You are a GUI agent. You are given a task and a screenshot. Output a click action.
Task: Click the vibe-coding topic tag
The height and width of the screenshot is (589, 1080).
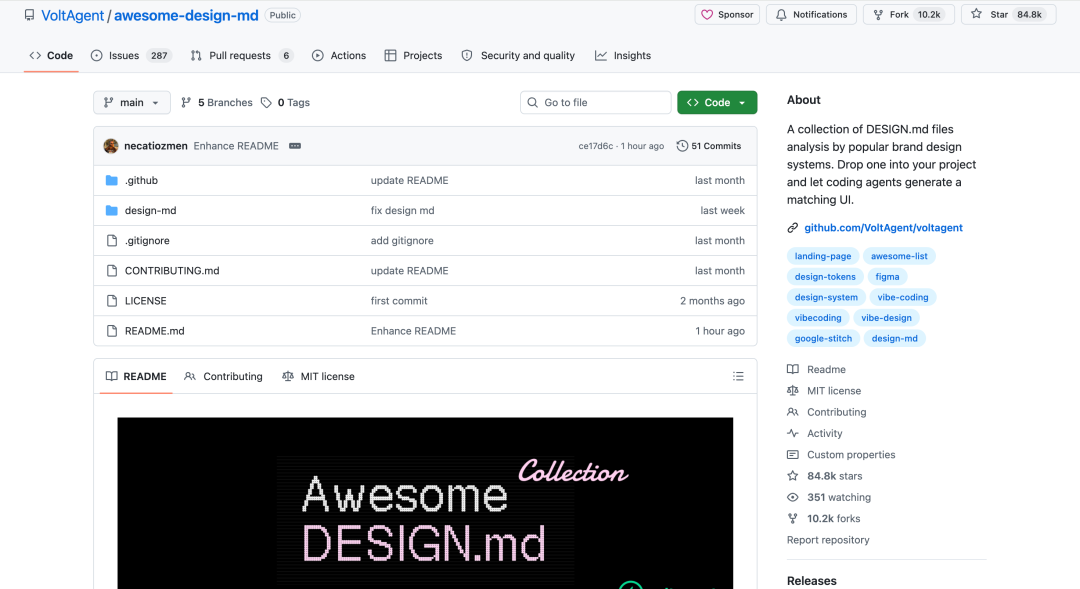[x=903, y=298]
